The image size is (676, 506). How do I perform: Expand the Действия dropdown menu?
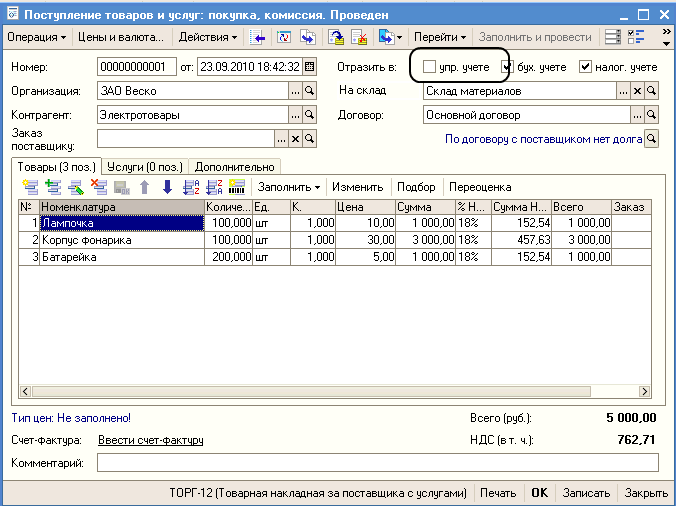point(207,37)
